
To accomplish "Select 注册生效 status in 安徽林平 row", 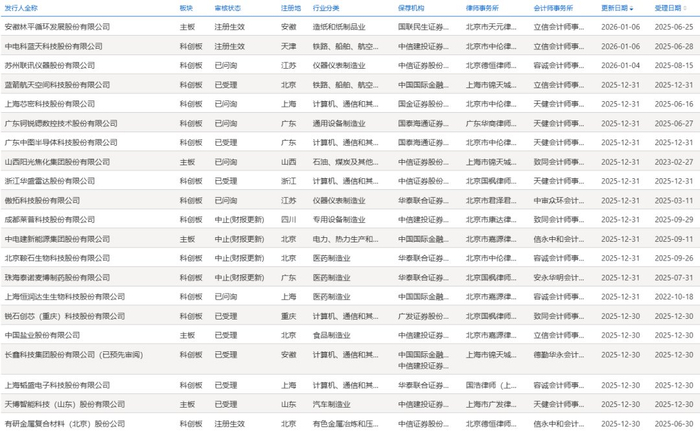I will [229, 27].
